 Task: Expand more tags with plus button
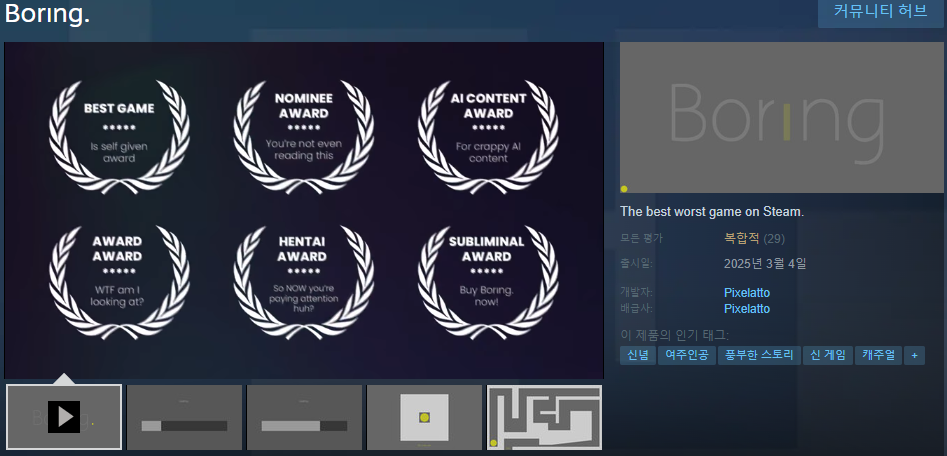914,356
